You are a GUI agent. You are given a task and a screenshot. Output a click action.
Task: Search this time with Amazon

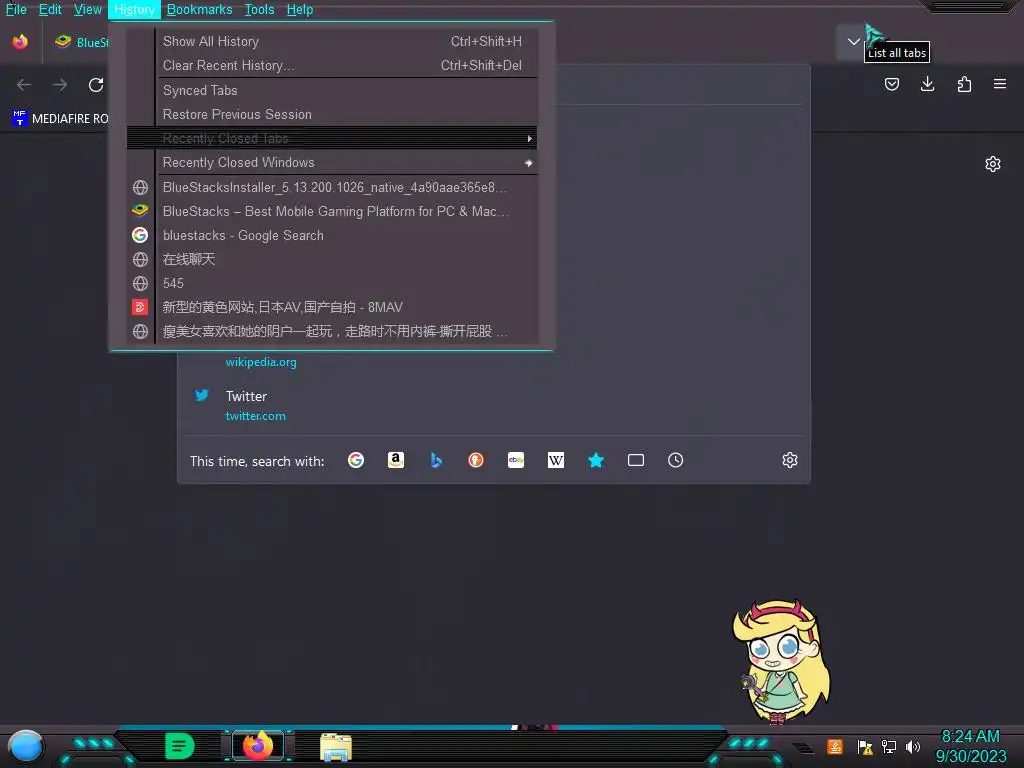pyautogui.click(x=396, y=460)
